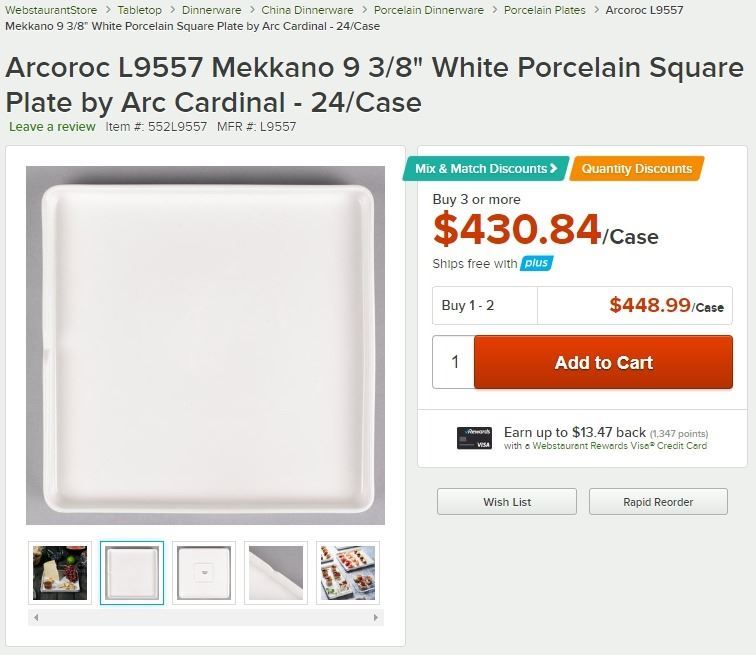Screen dimensions: 756x655
Task: Add item to Wish List
Action: pyautogui.click(x=507, y=502)
